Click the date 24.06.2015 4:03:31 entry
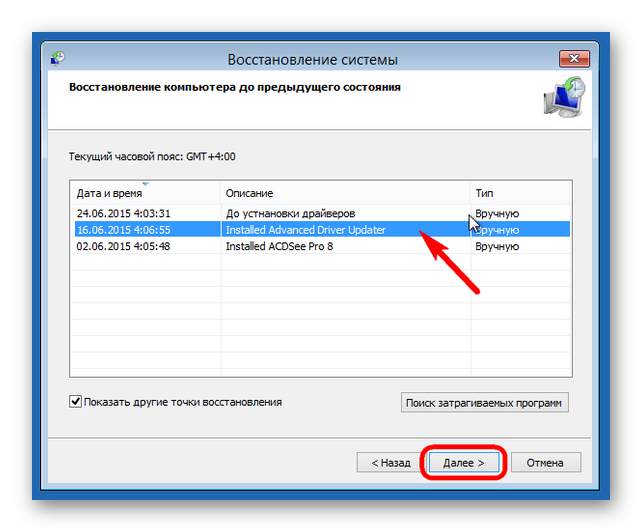The width and height of the screenshot is (642, 532). coord(123,213)
